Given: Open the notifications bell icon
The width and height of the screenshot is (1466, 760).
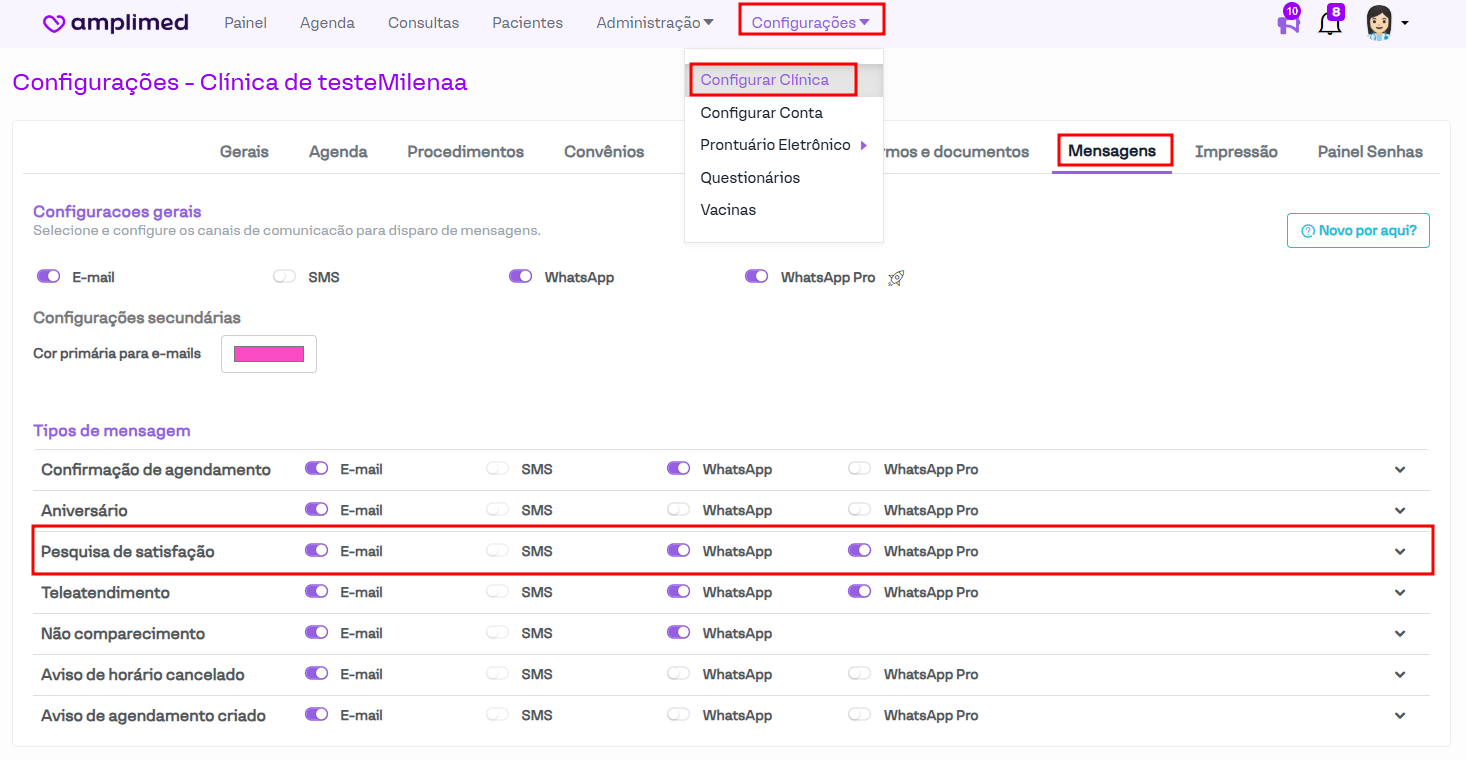Looking at the screenshot, I should tap(1329, 23).
